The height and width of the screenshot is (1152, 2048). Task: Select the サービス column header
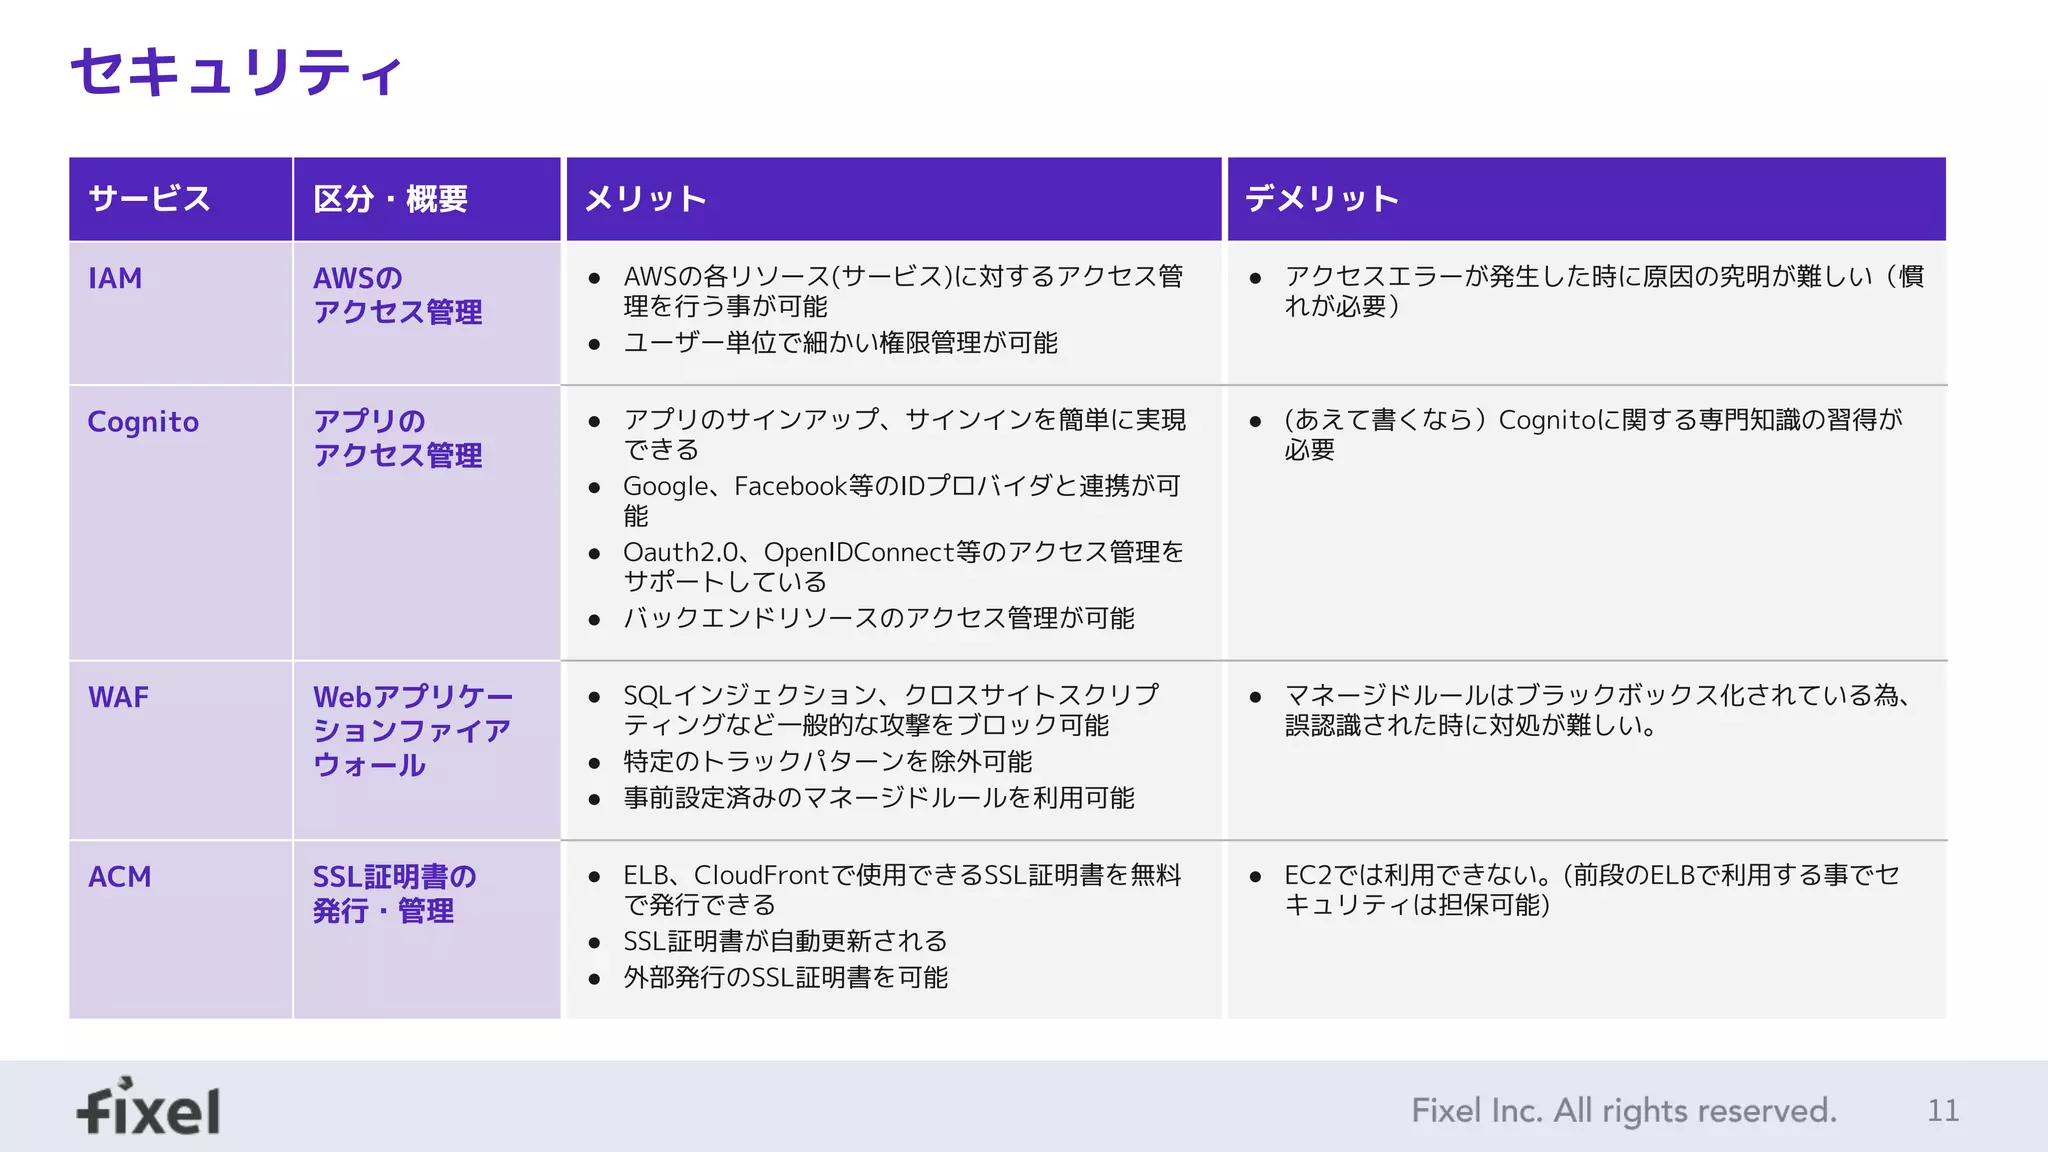[x=150, y=198]
